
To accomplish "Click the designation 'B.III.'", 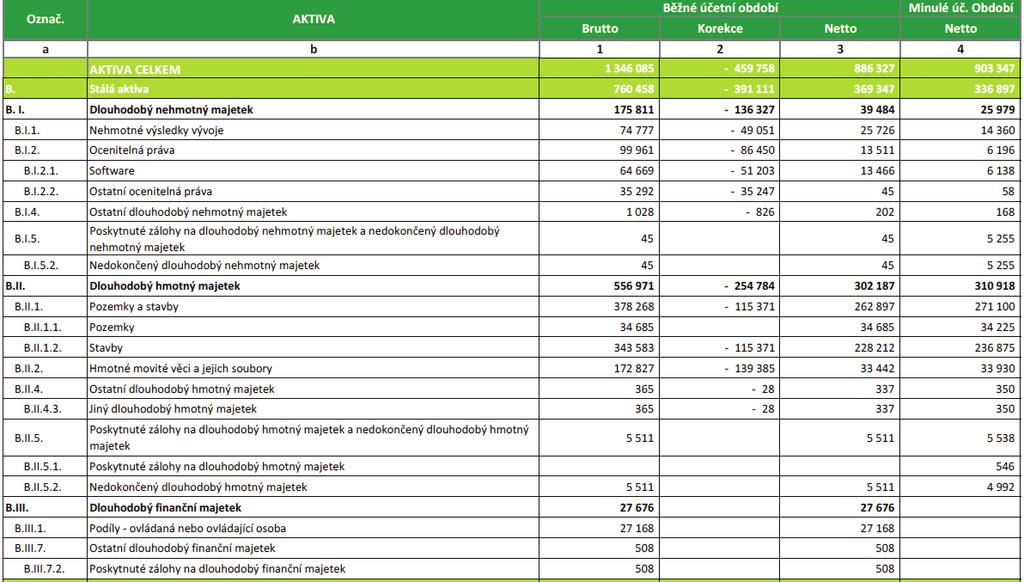I will [x=17, y=508].
